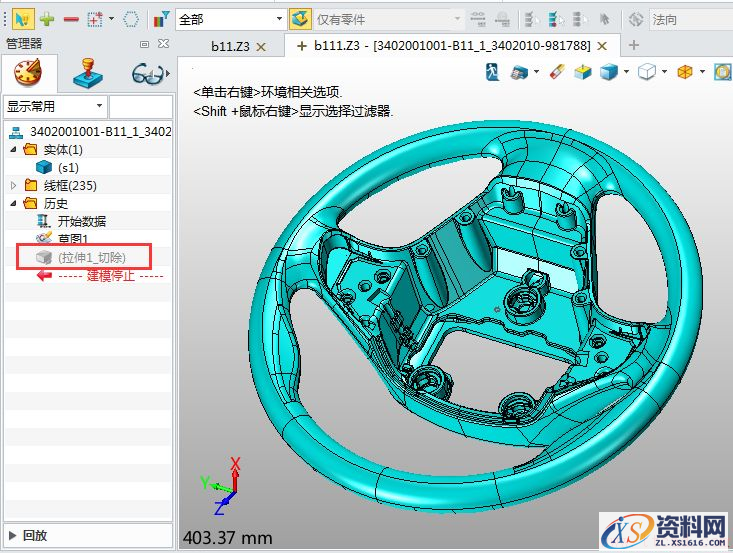Click the greyed dome pick icon

tap(503, 20)
